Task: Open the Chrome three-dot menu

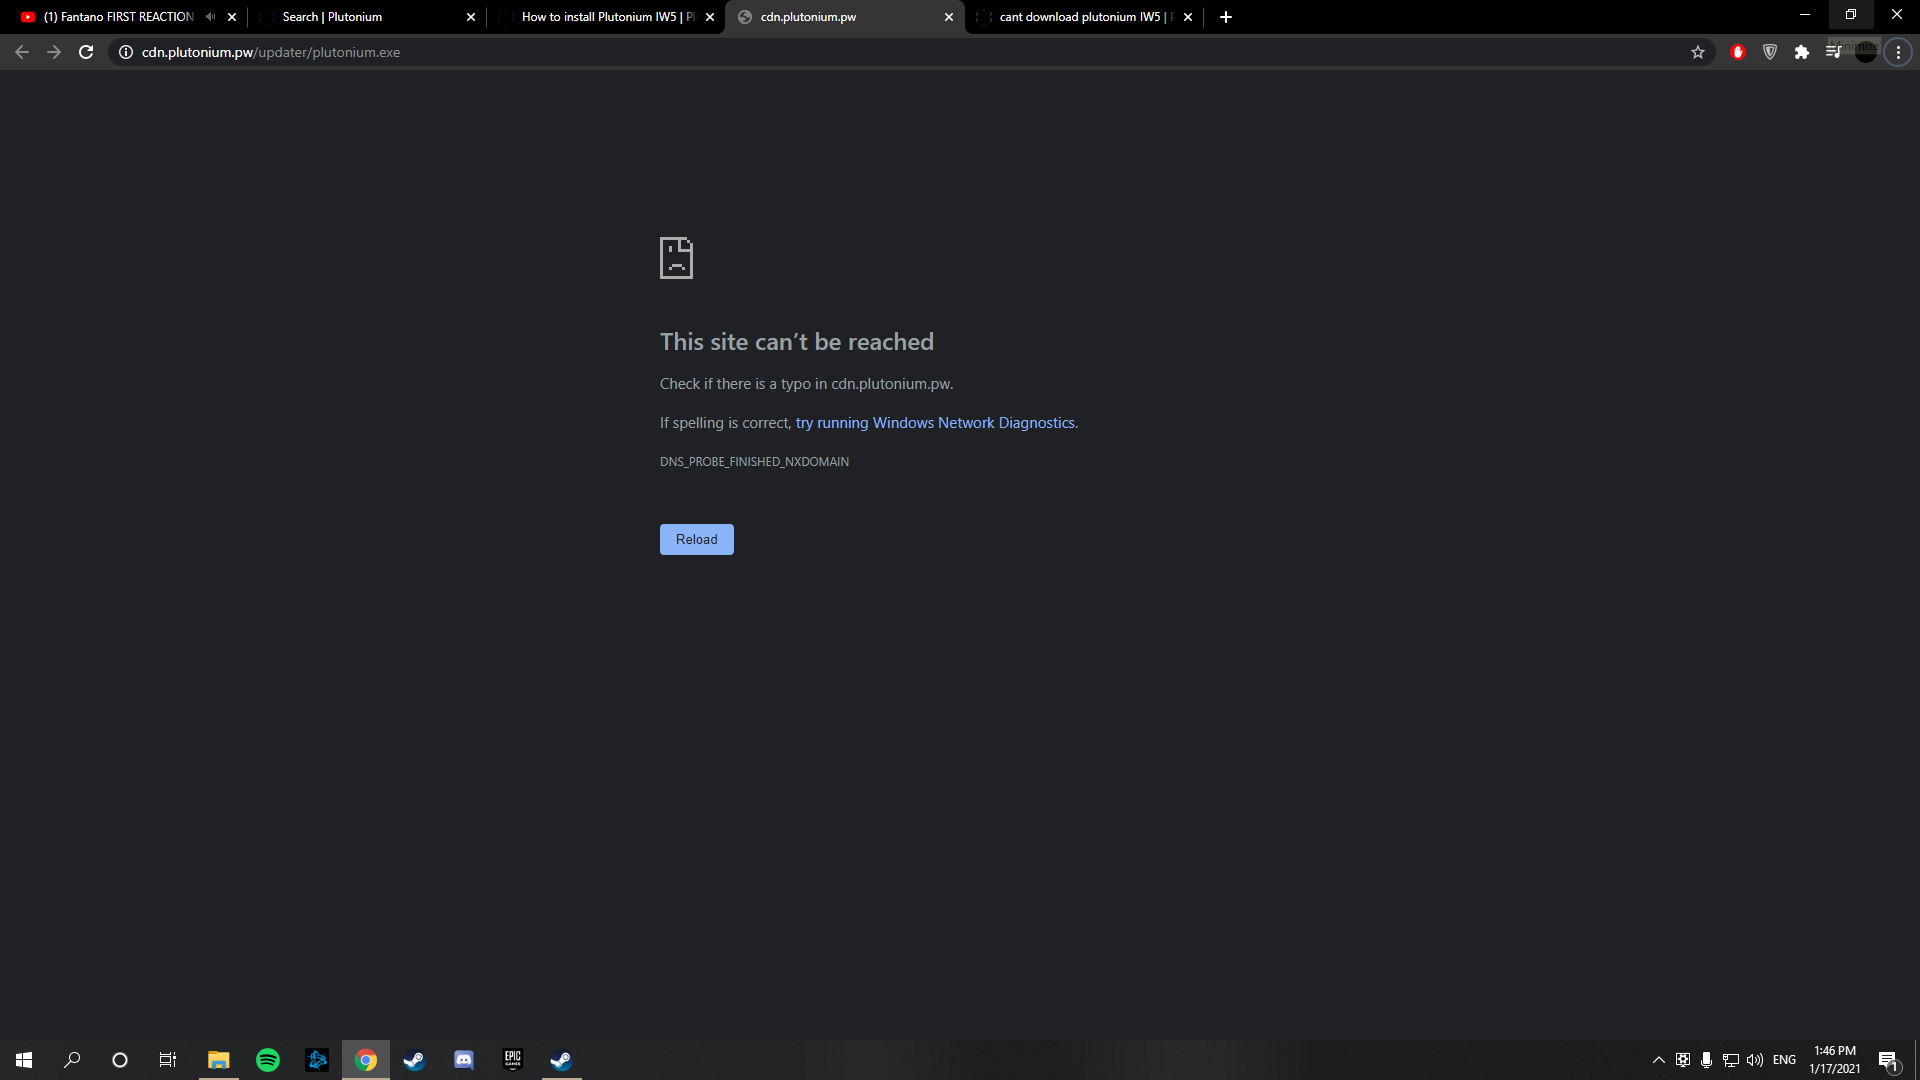Action: [x=1898, y=52]
